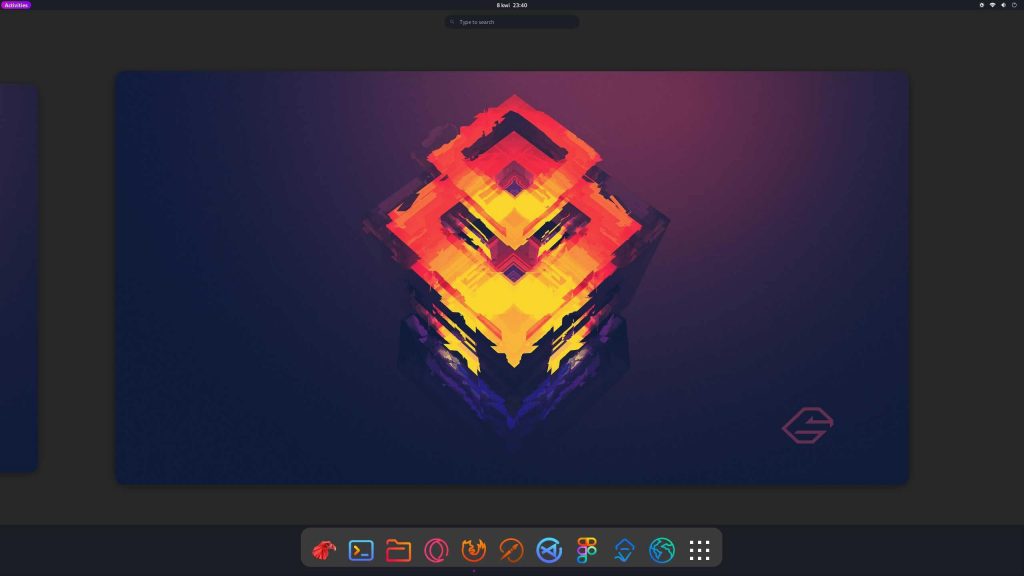Launch the Garuda eagle app from the dock
The image size is (1024, 576).
point(323,549)
